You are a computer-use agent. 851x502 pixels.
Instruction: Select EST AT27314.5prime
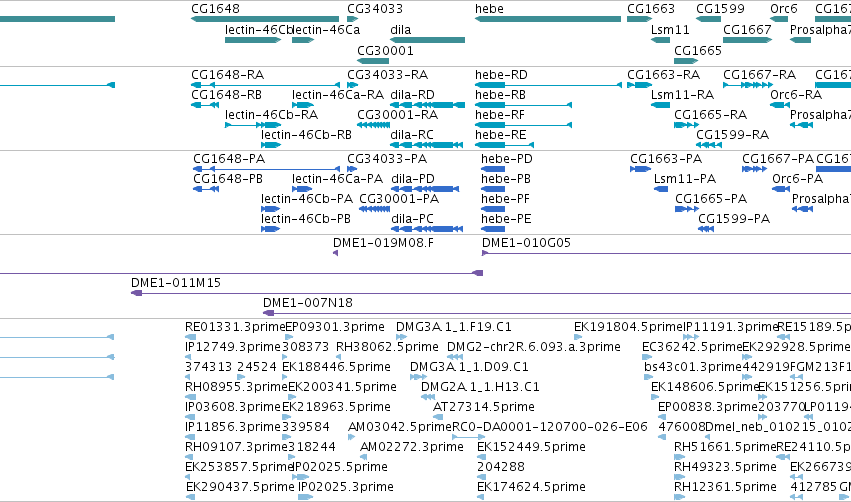484,408
